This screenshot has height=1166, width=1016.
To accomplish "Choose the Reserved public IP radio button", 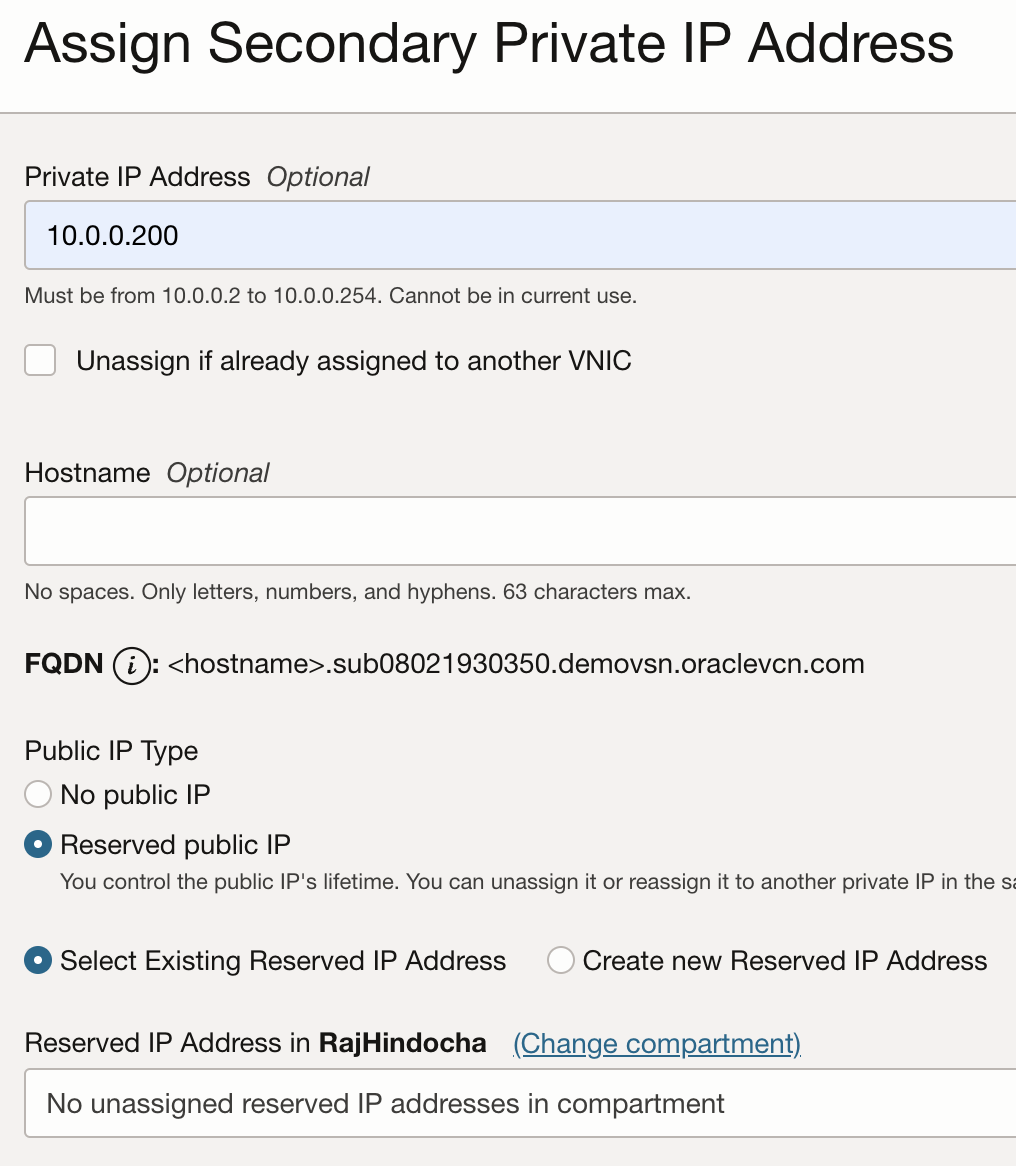I will 38,845.
